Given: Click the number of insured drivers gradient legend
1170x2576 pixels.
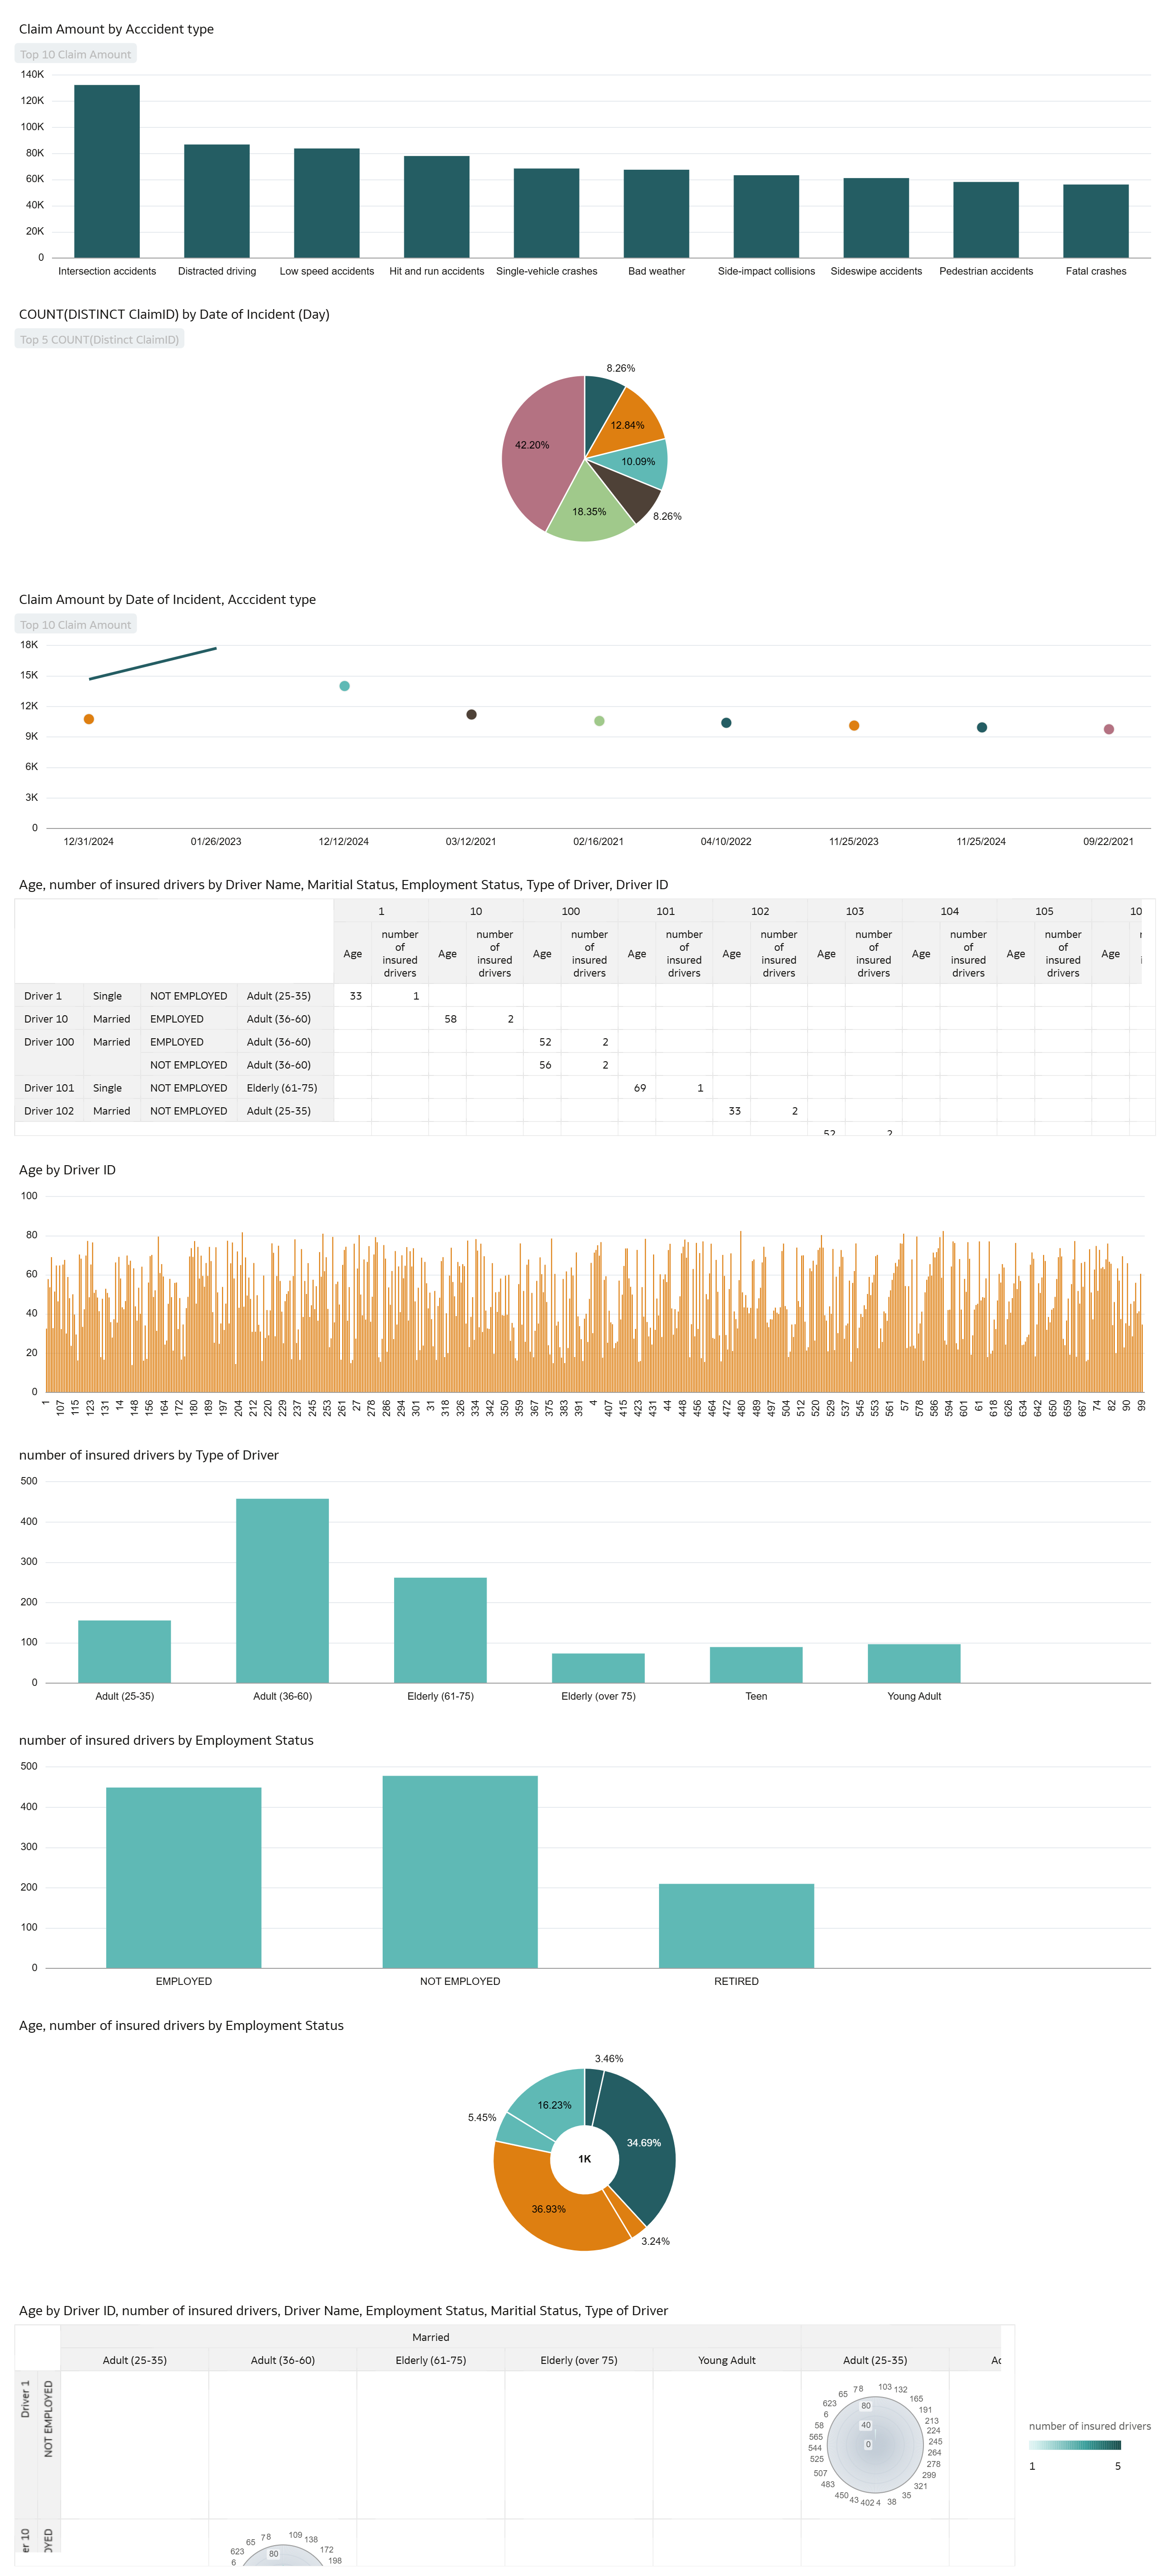Looking at the screenshot, I should point(1074,2445).
